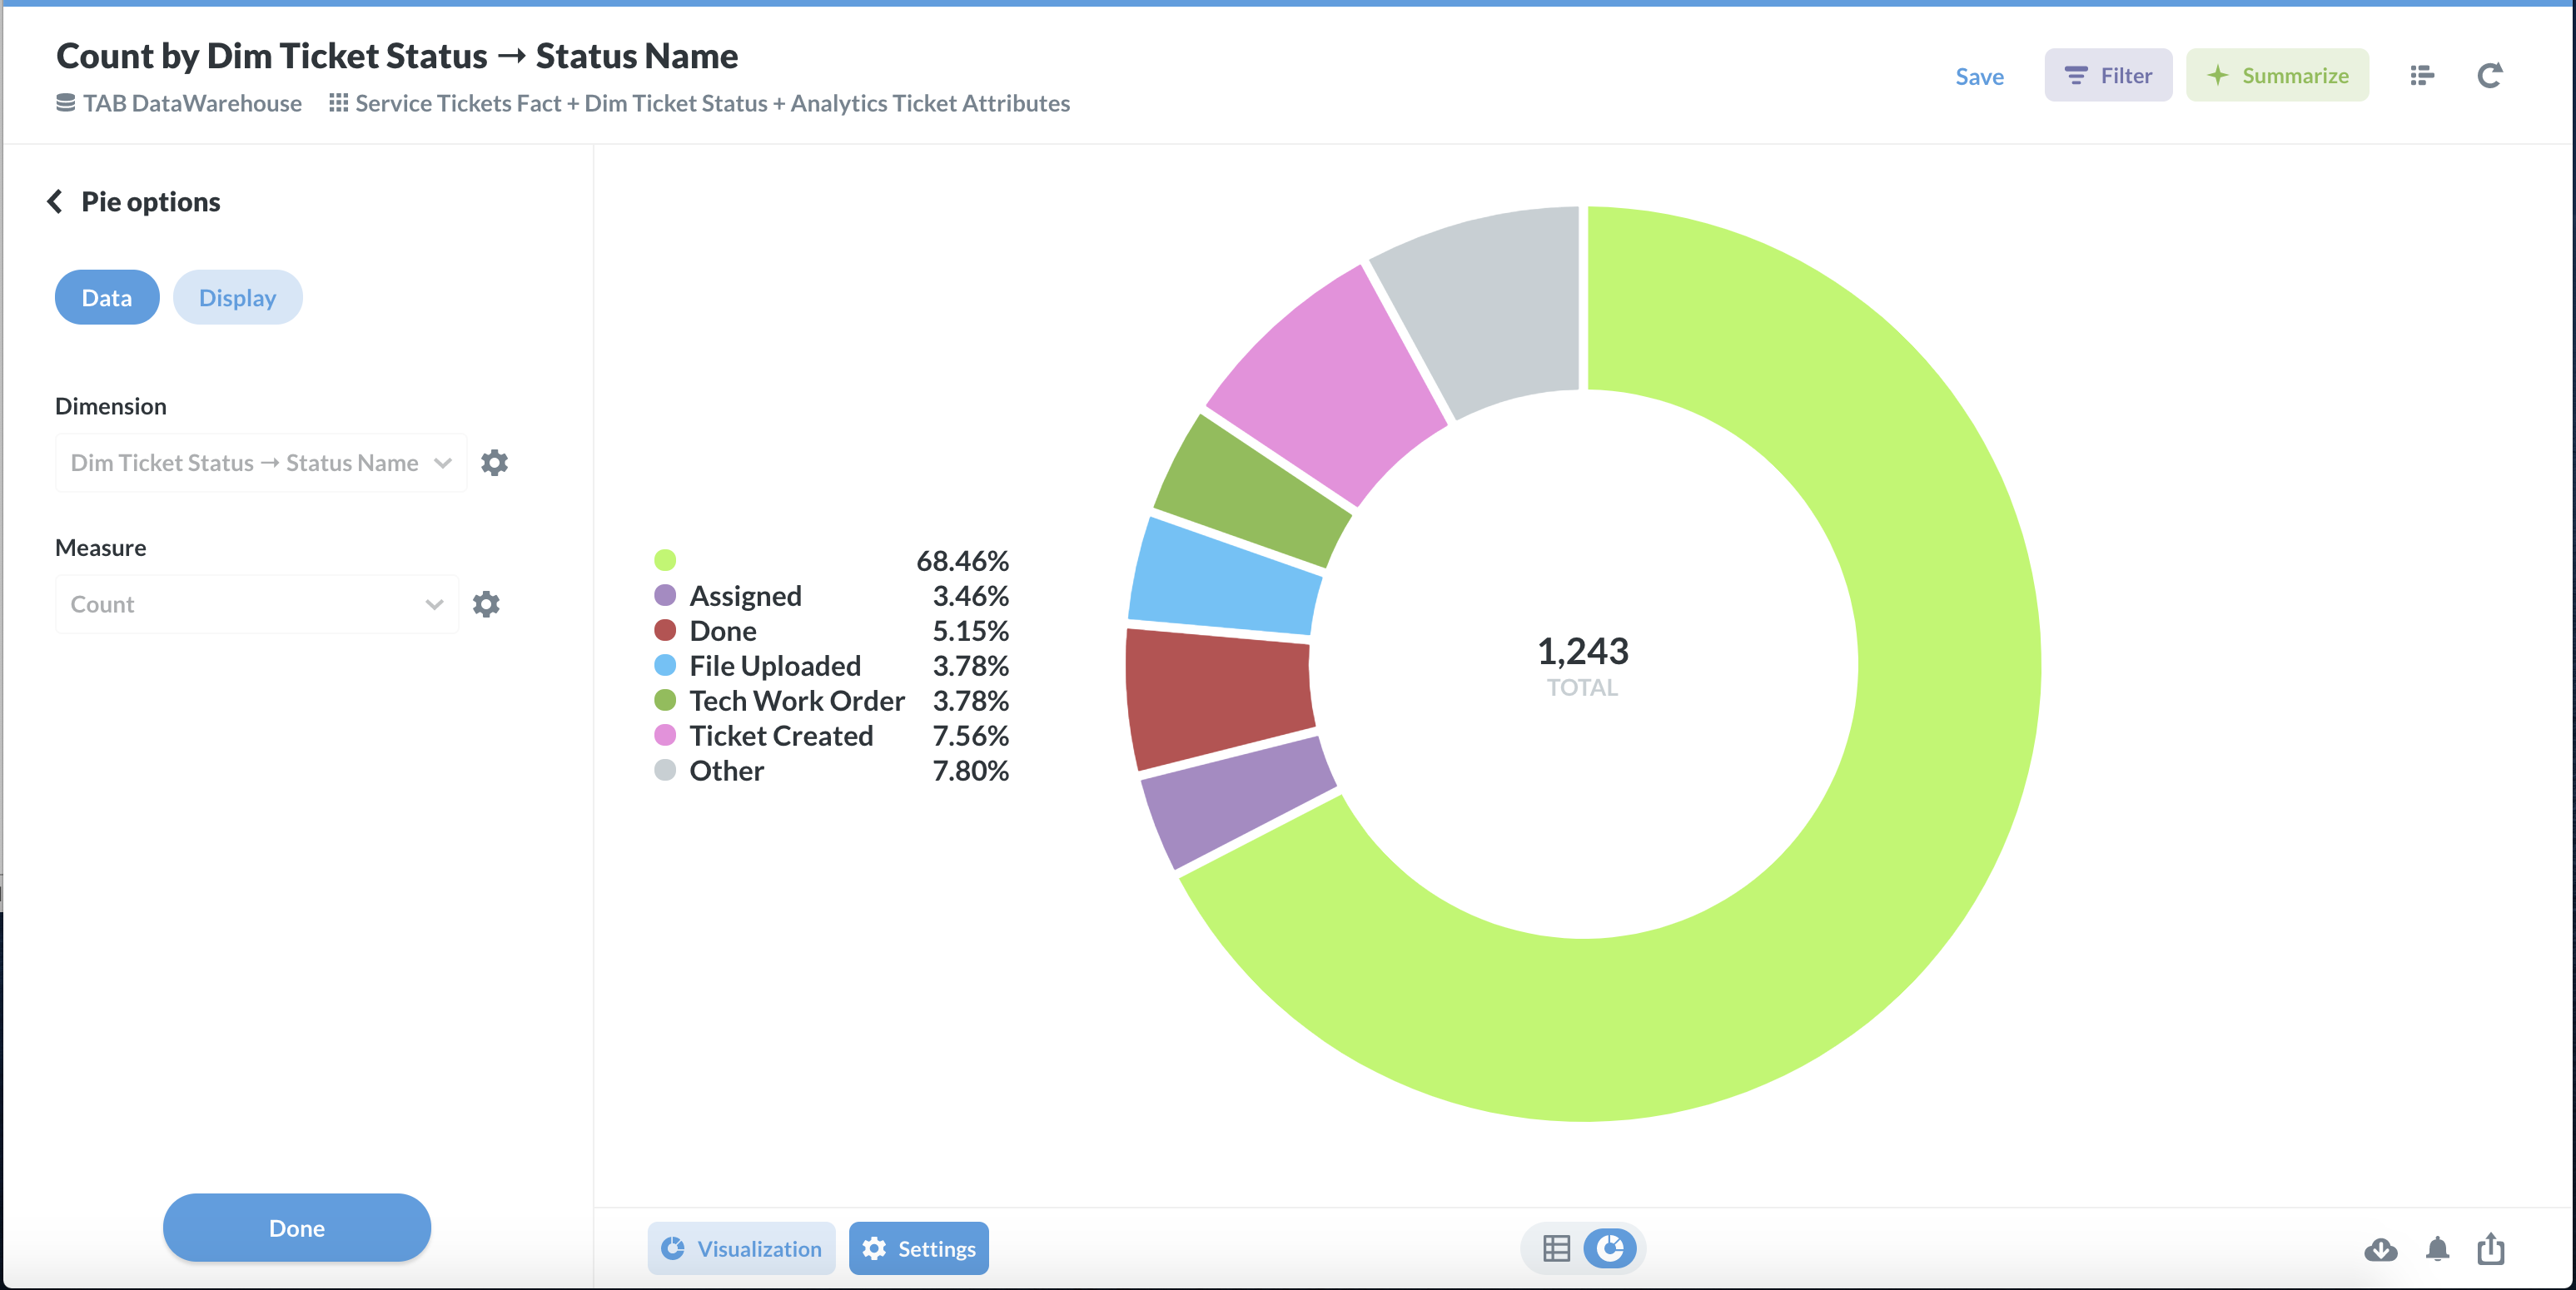Open Dimension settings gear

(495, 462)
